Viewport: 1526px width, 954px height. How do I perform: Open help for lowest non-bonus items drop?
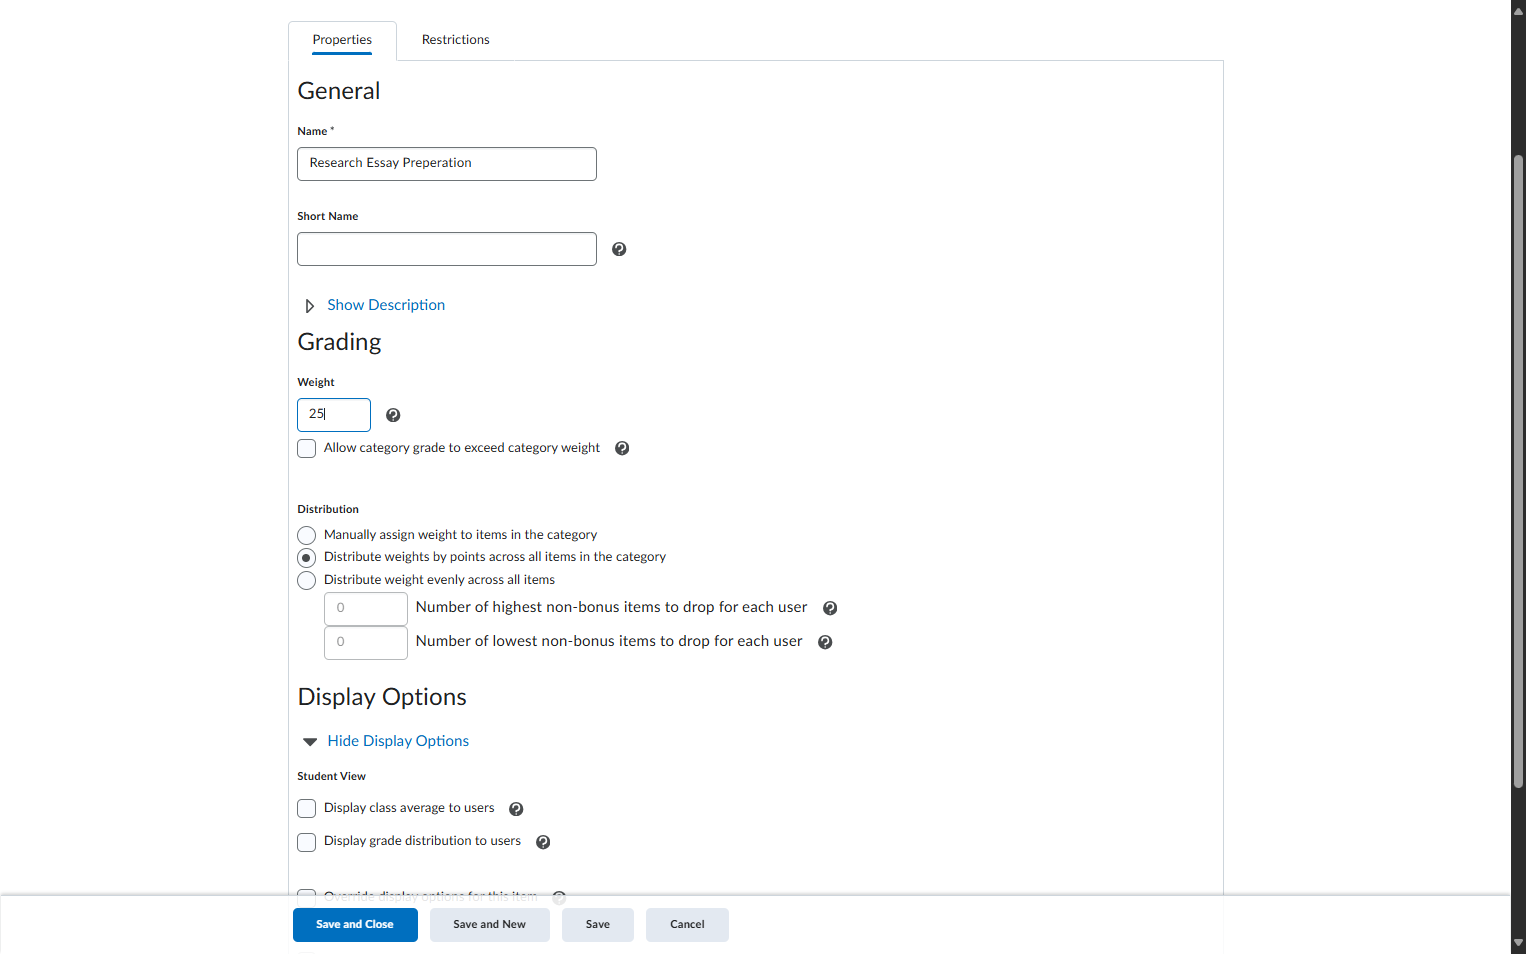(825, 642)
